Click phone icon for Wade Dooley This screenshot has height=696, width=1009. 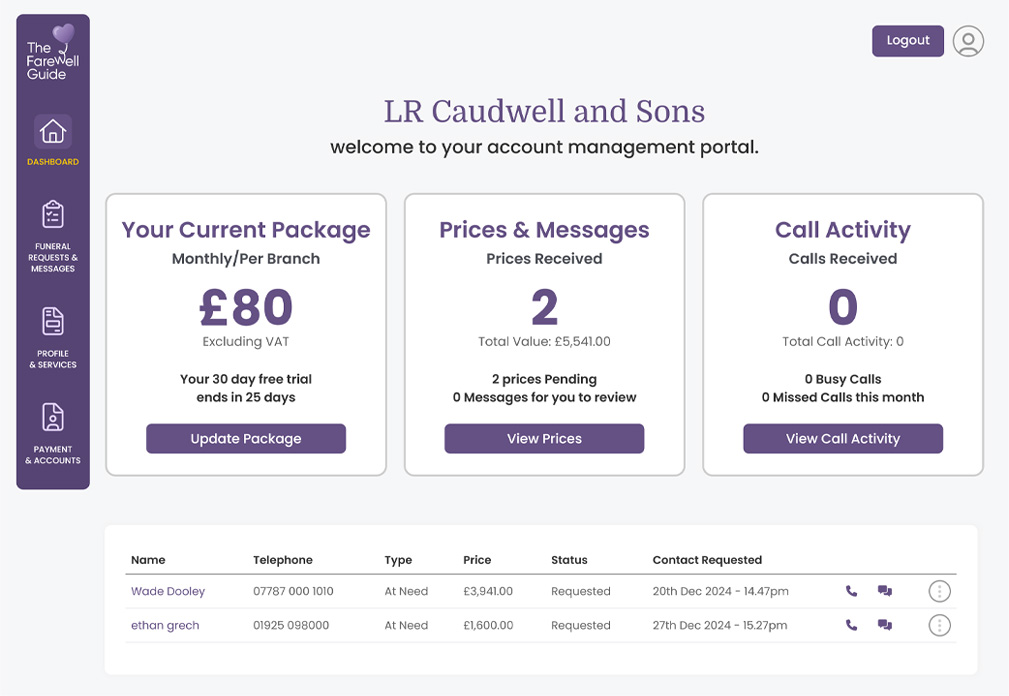(x=852, y=591)
